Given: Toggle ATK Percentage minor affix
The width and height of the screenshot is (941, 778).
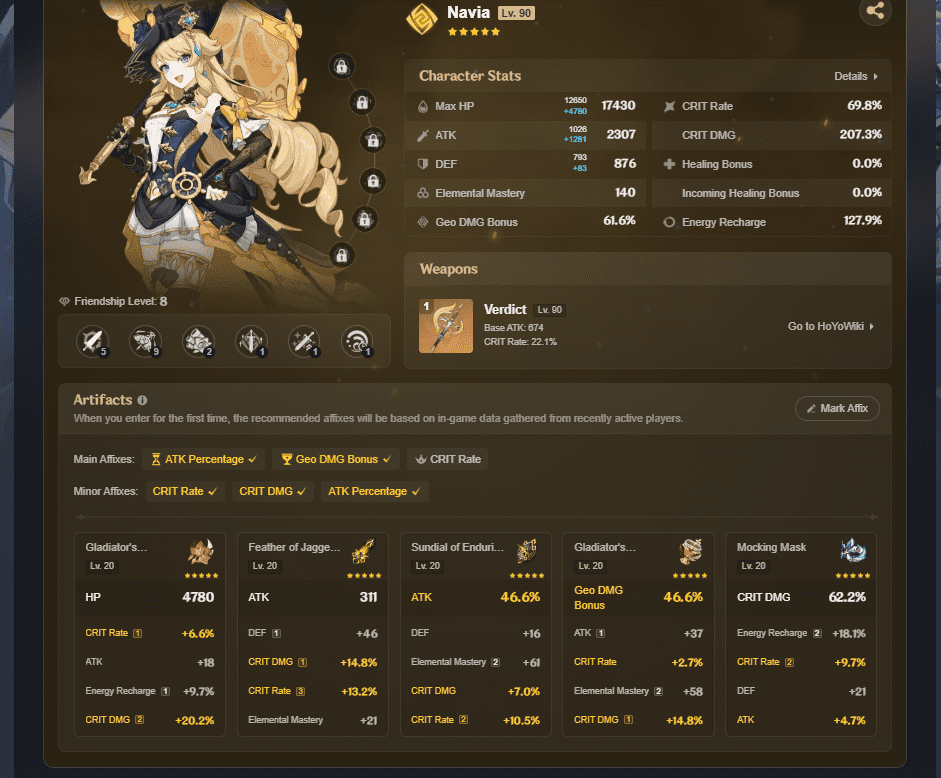Looking at the screenshot, I should (x=374, y=491).
